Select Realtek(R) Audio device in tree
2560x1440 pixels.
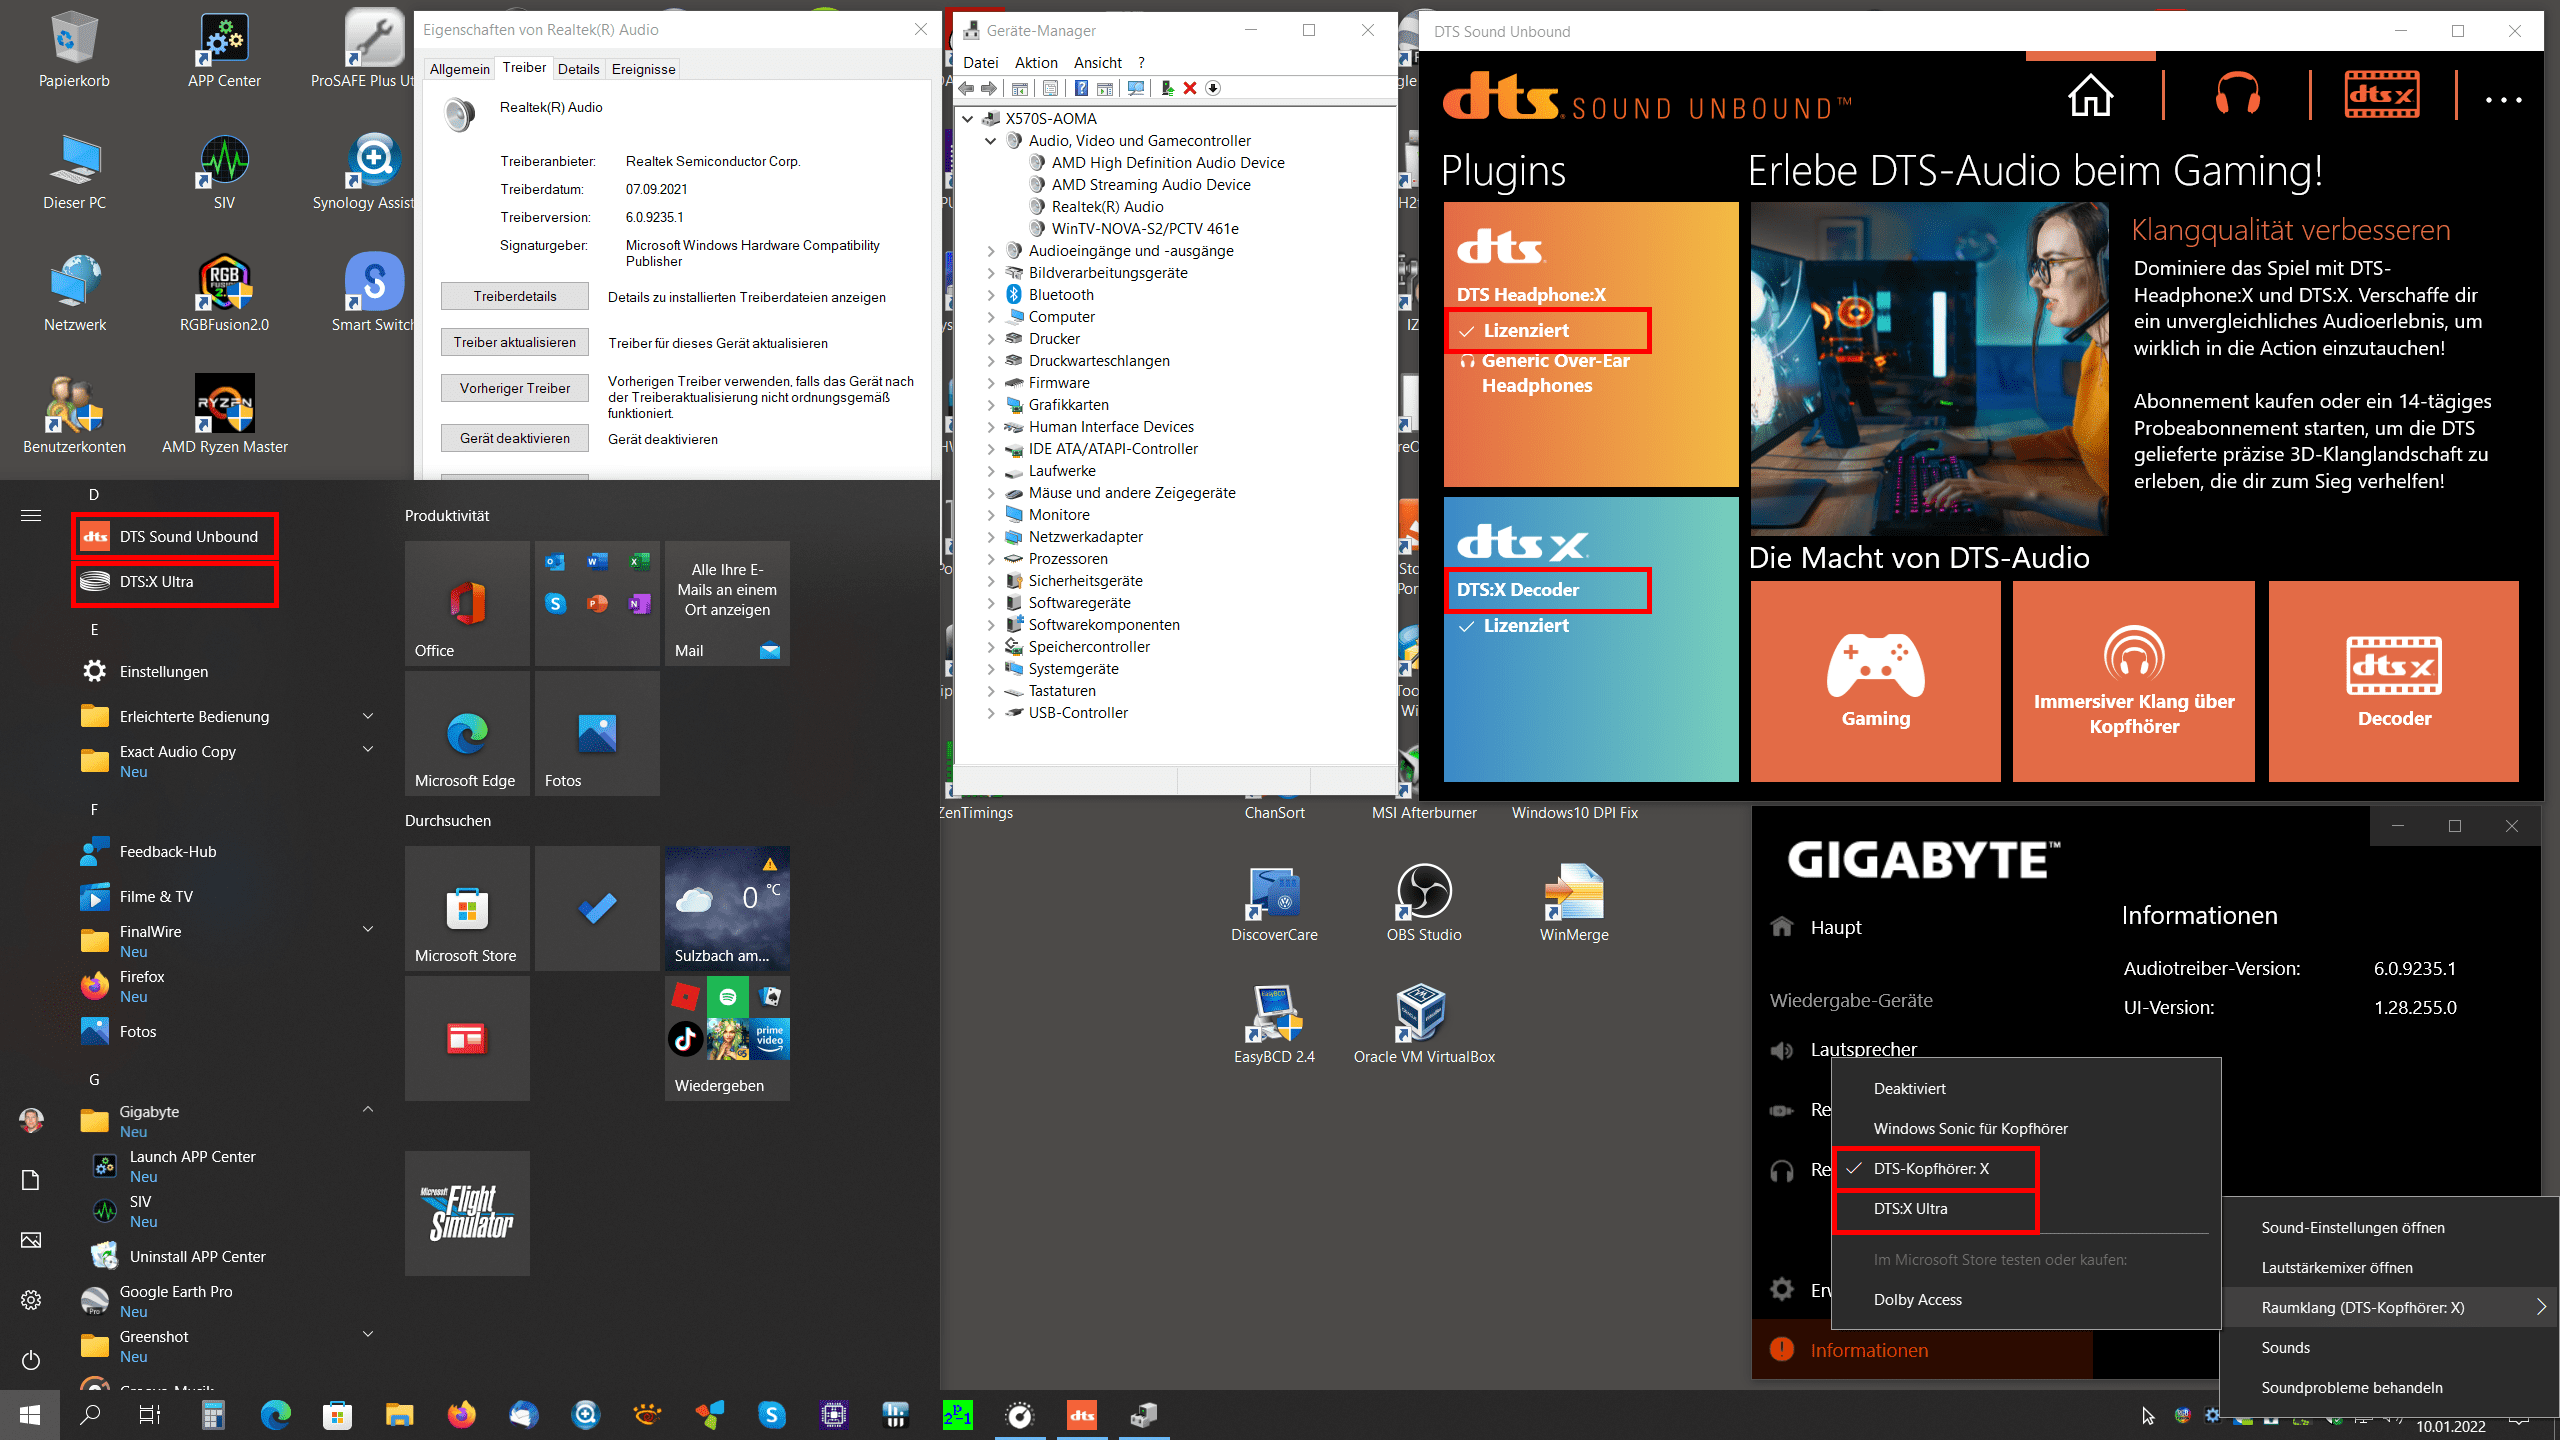tap(1107, 207)
